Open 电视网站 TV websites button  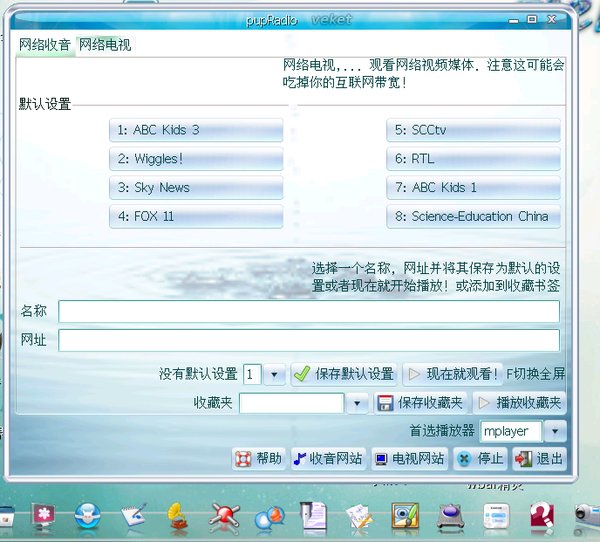[409, 459]
